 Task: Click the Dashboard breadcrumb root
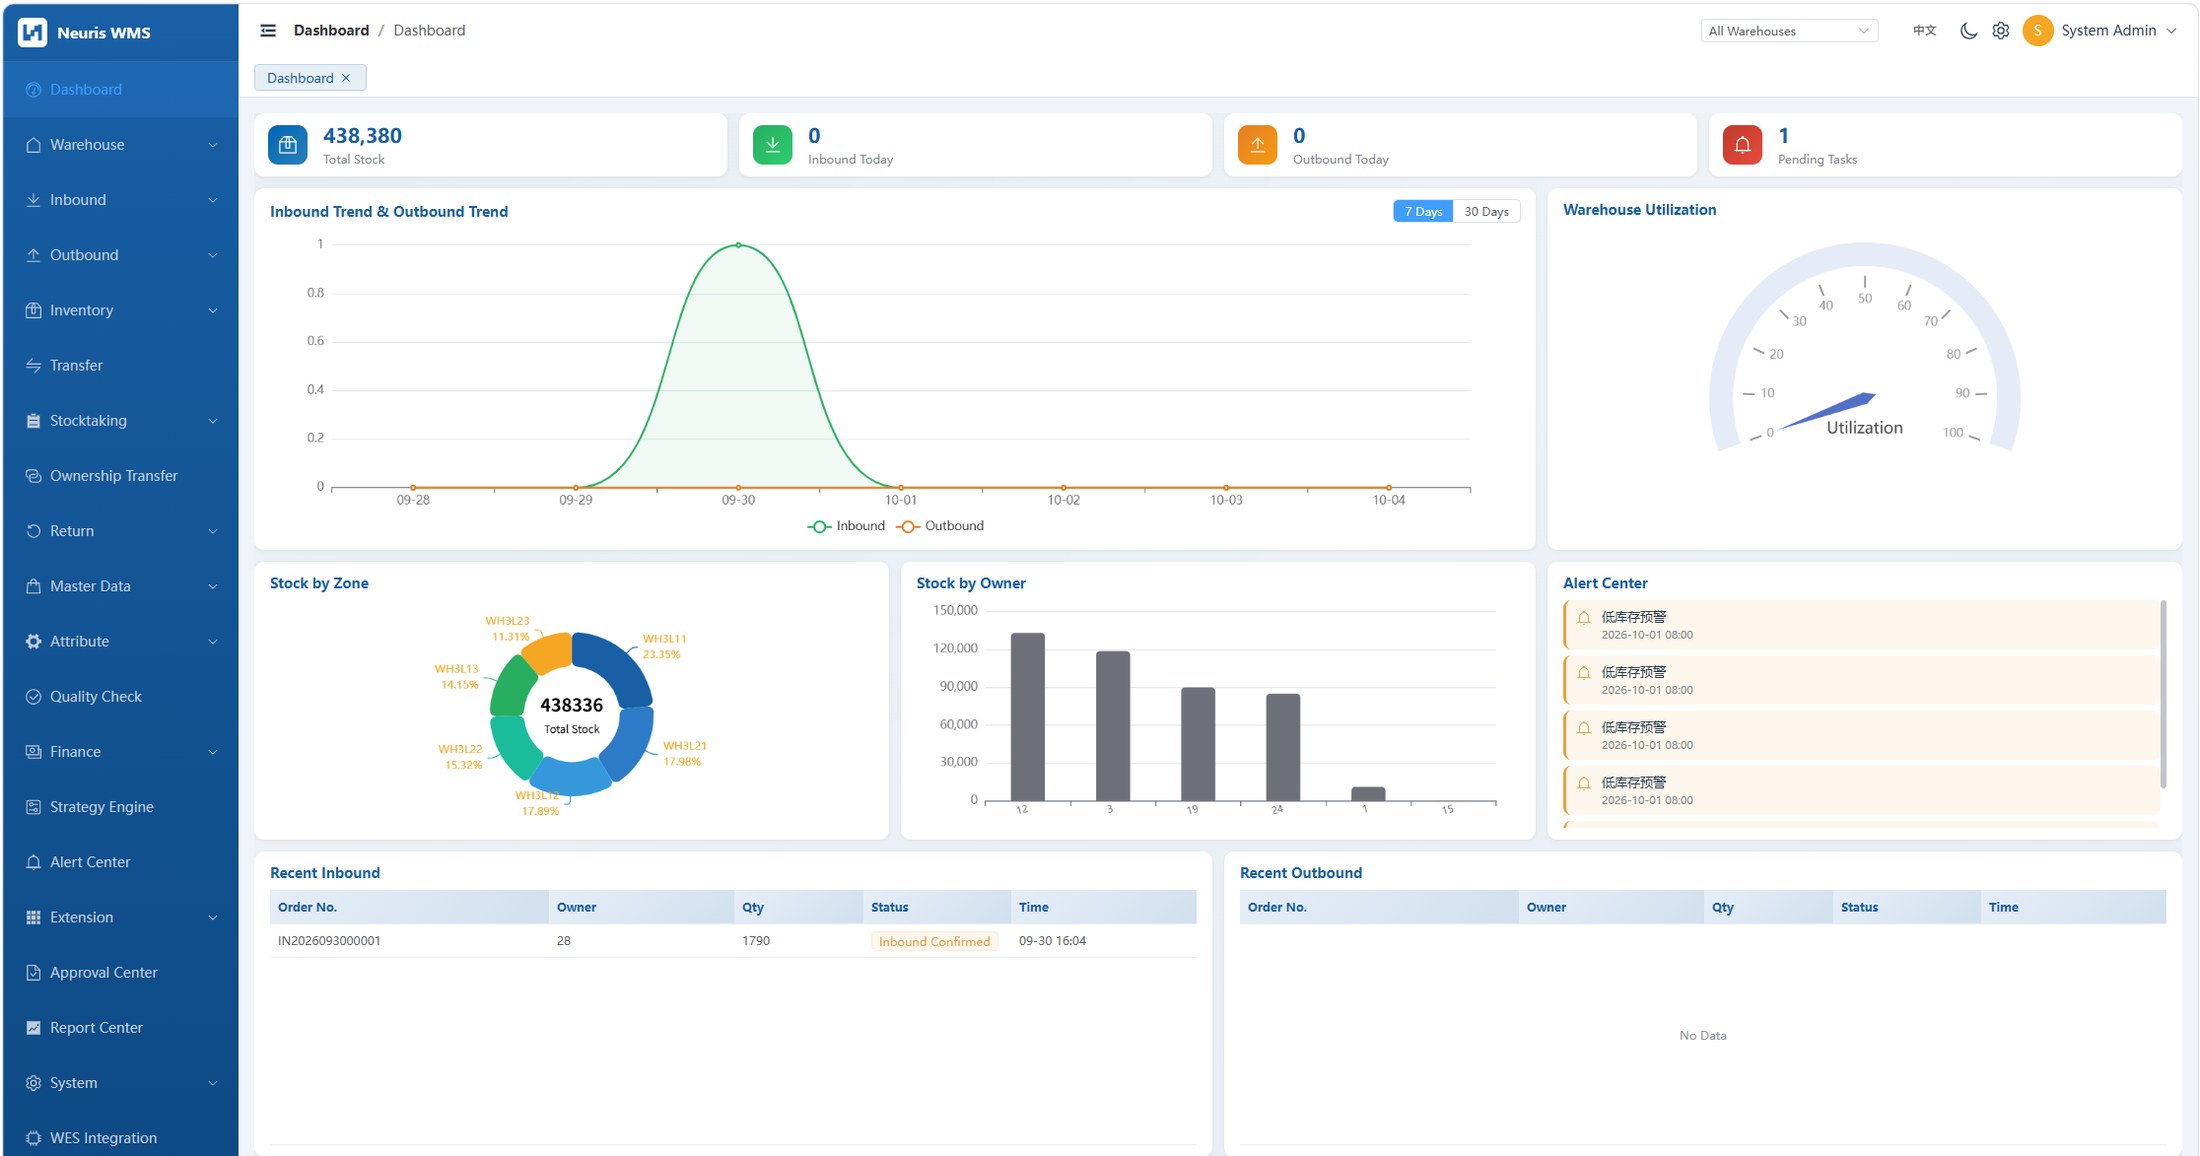(x=331, y=30)
